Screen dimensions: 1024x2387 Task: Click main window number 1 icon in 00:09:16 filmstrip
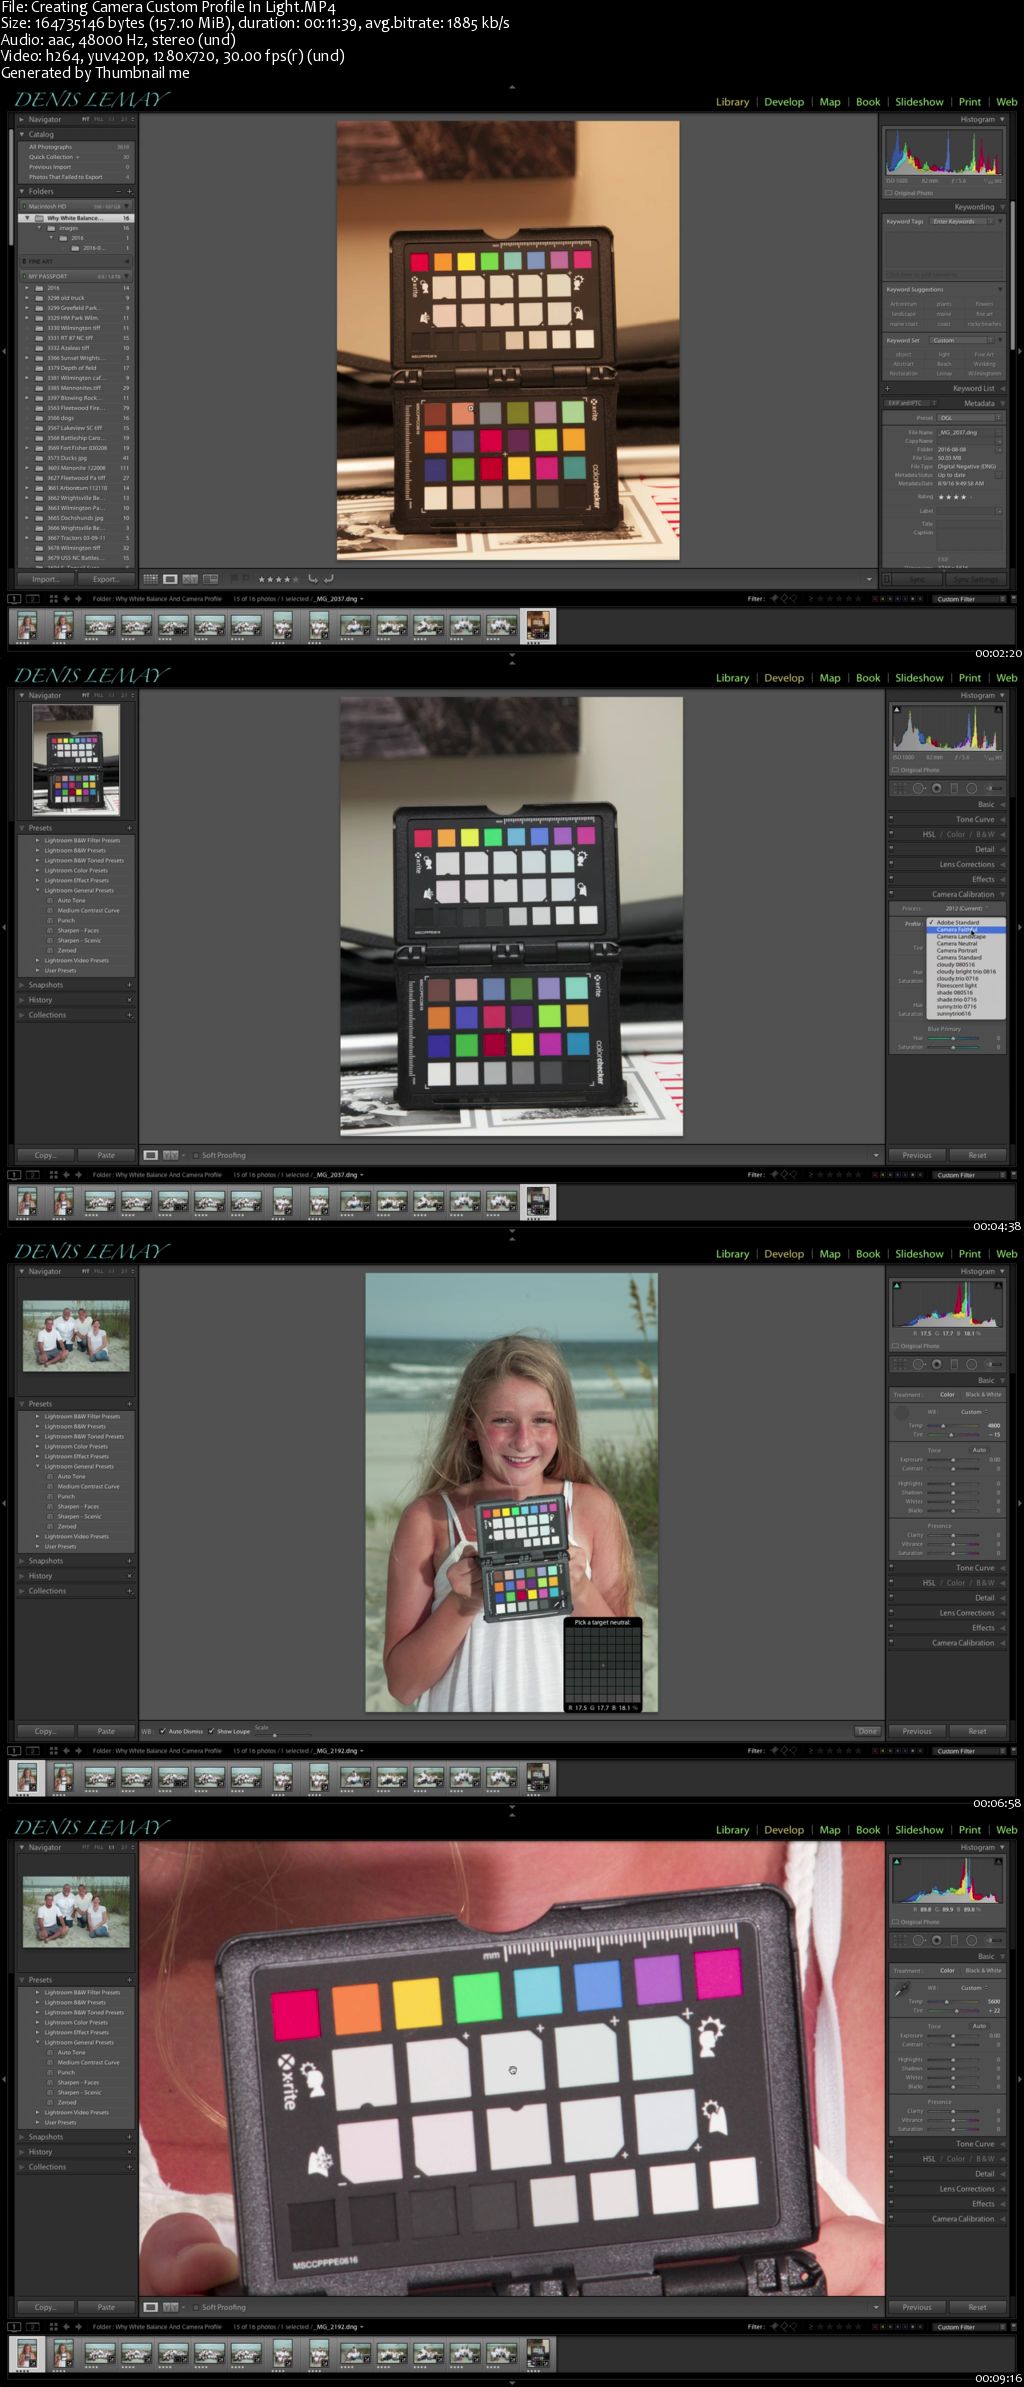(14, 2327)
